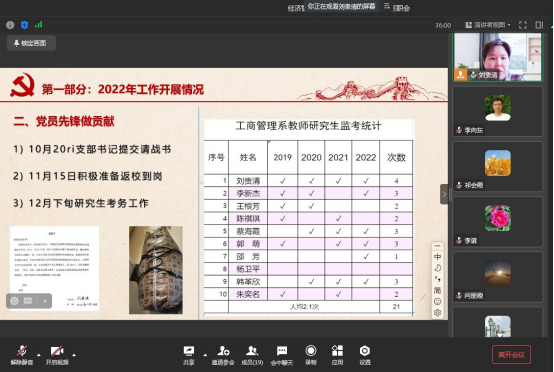
Task: Open the in-meeting chat
Action: 282,355
